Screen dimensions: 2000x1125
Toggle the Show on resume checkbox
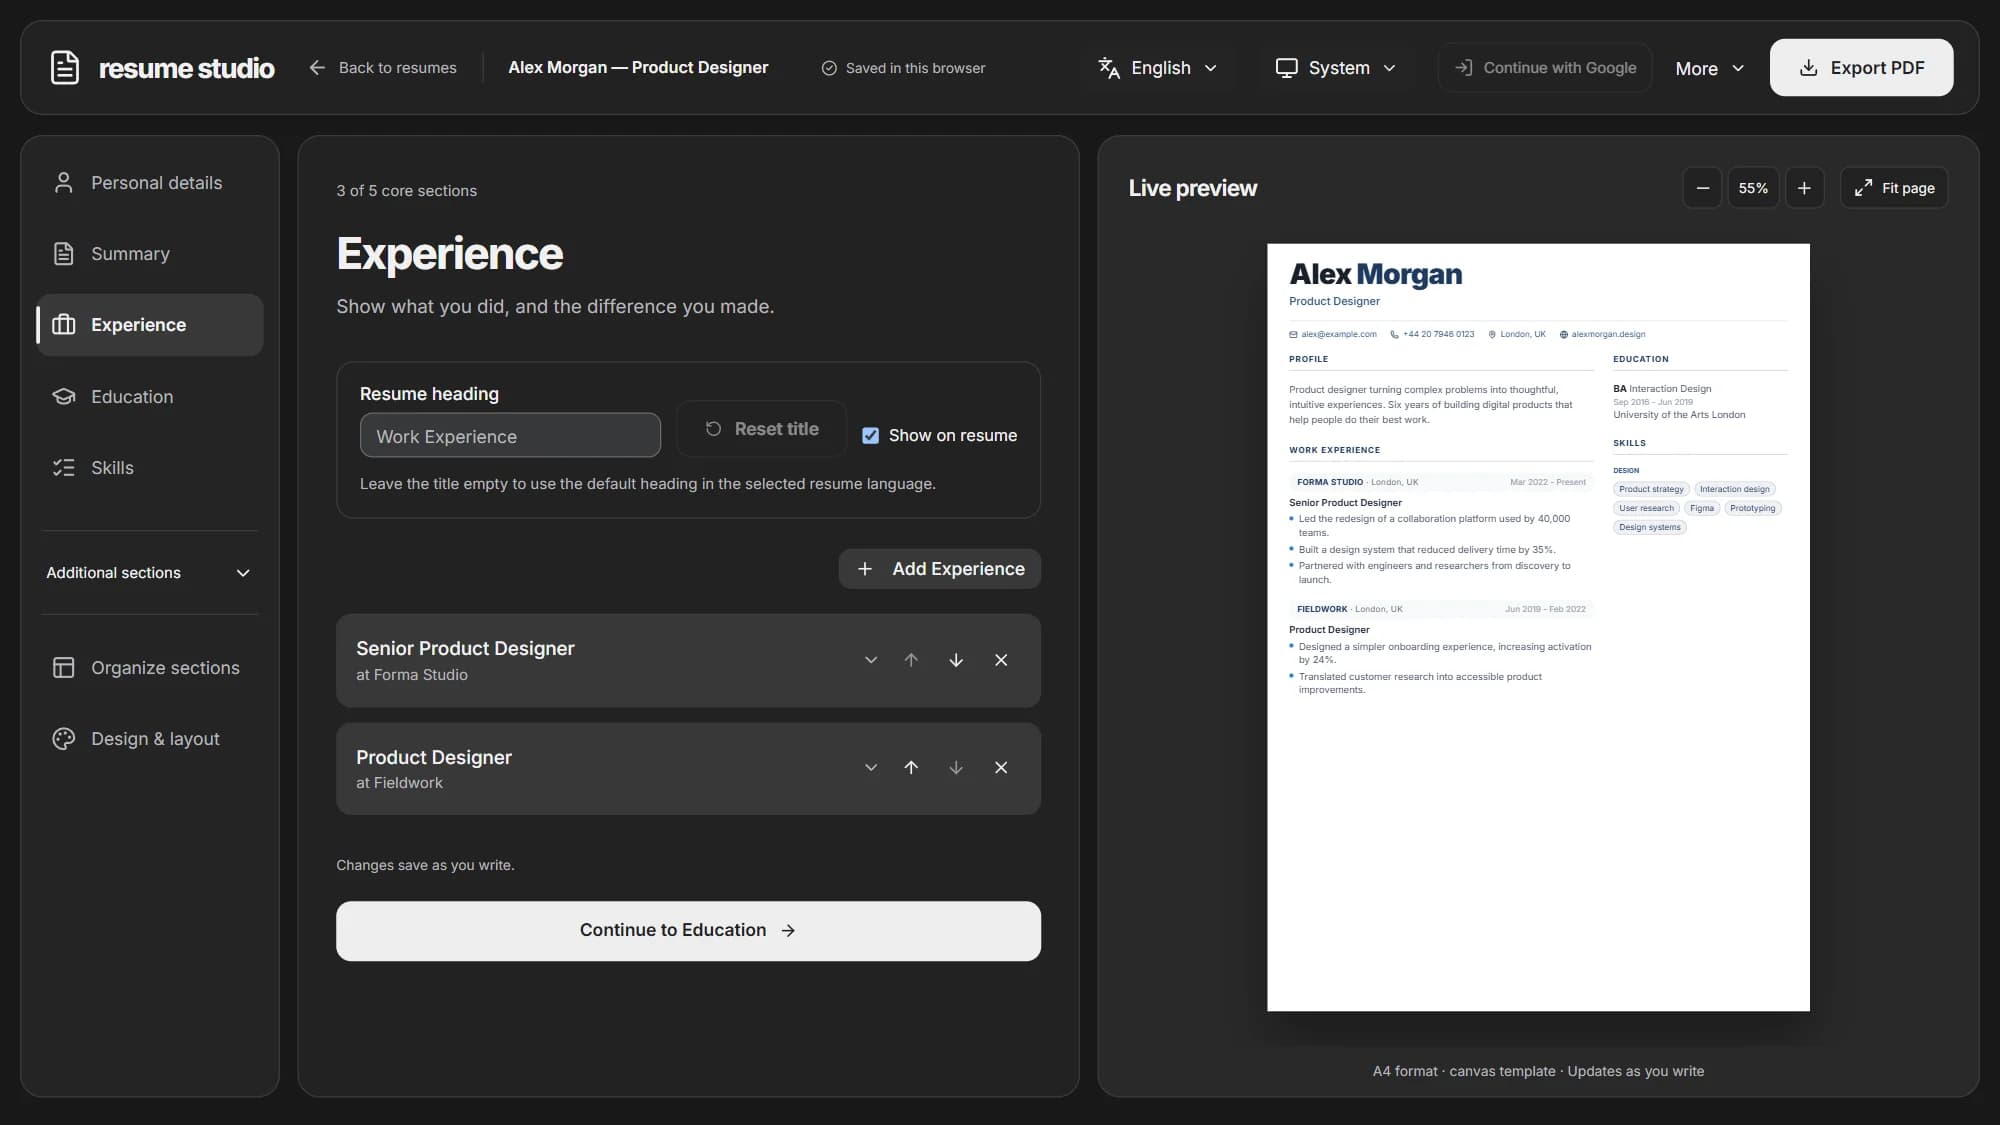870,435
